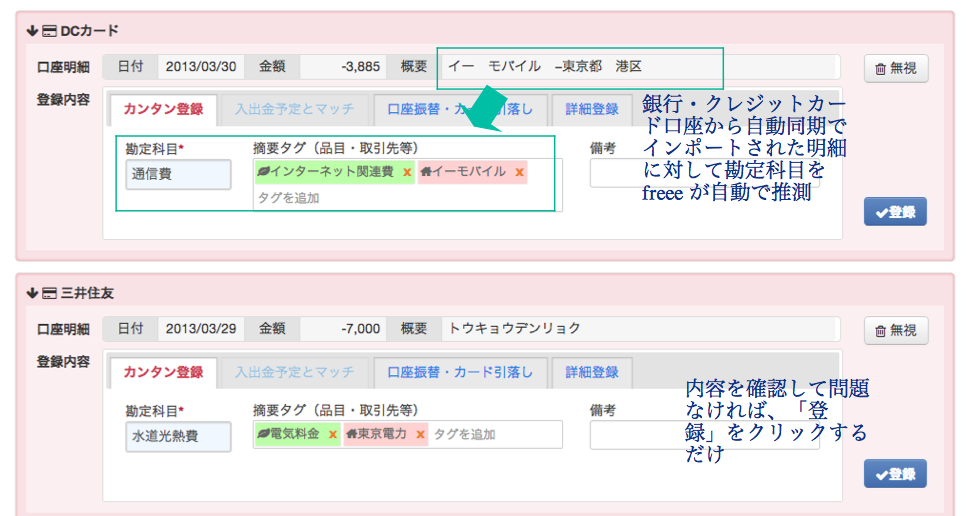
Task: Click date 2013/03/30
Action: [201, 67]
